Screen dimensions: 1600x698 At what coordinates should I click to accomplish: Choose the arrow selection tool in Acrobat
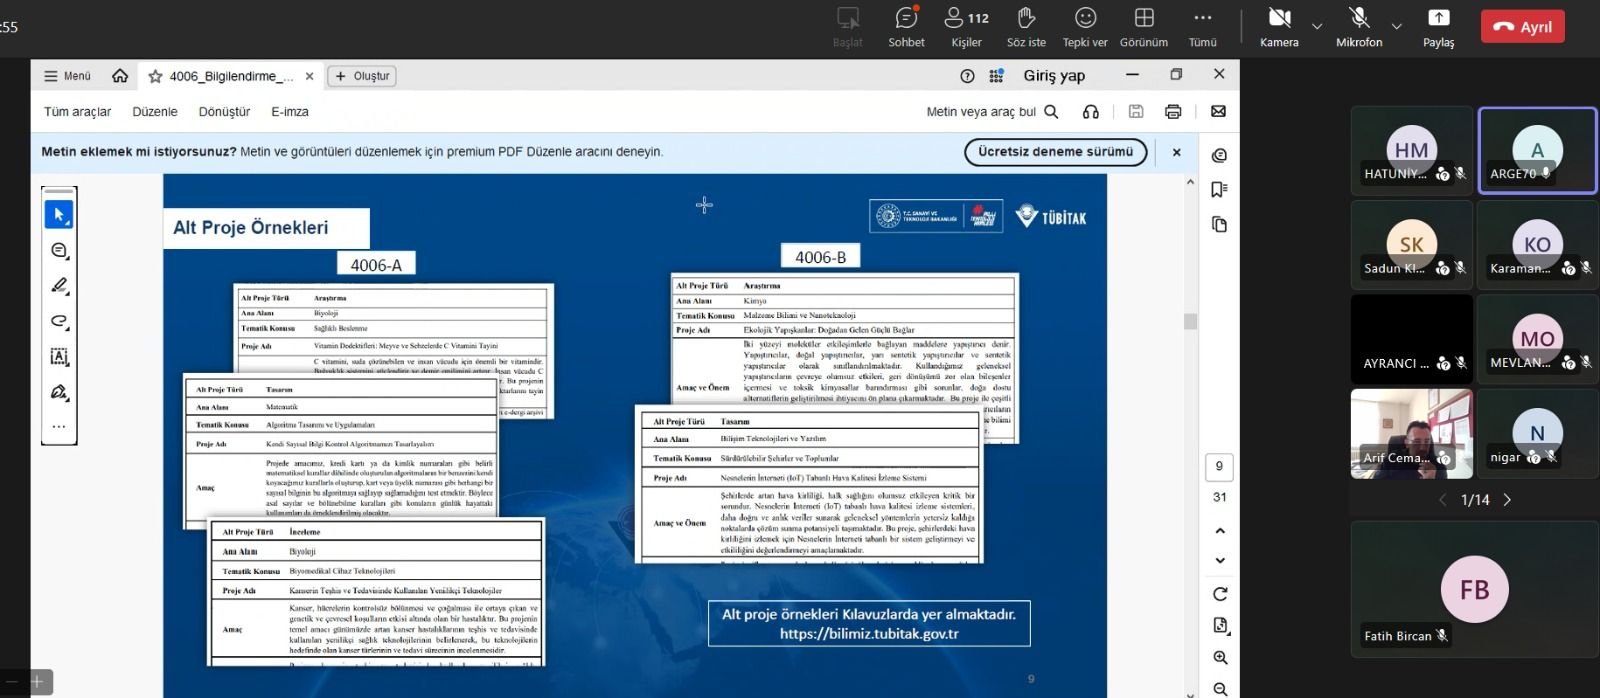[59, 215]
